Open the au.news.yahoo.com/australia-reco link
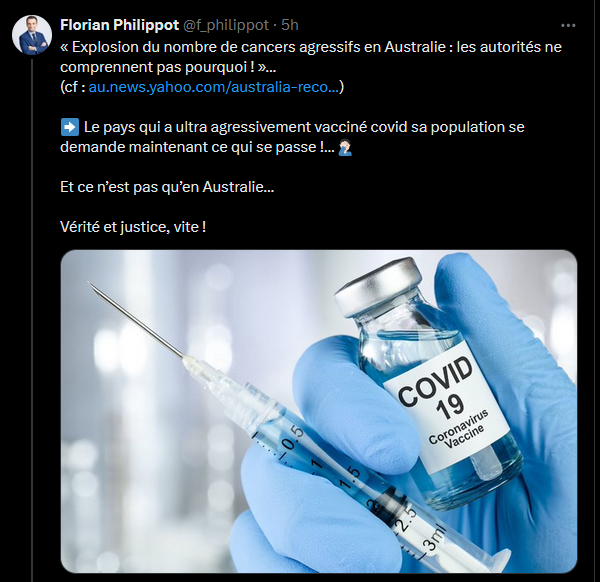The height and width of the screenshot is (582, 600). coord(214,87)
